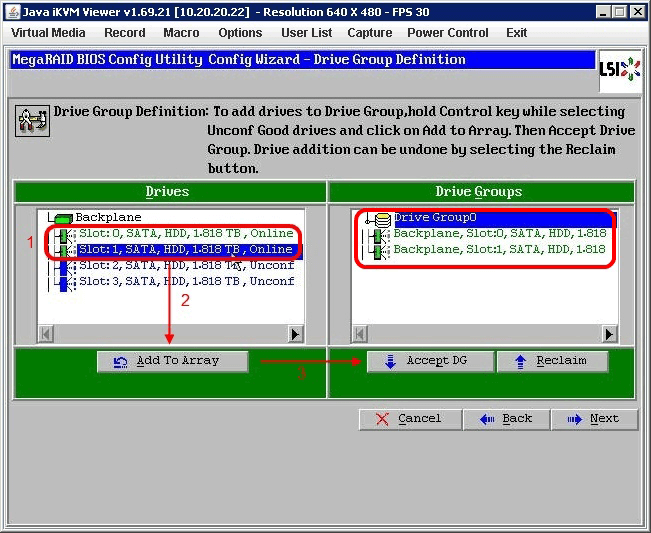Click Next to continue the wizard
This screenshot has height=533, width=651.
click(x=594, y=419)
